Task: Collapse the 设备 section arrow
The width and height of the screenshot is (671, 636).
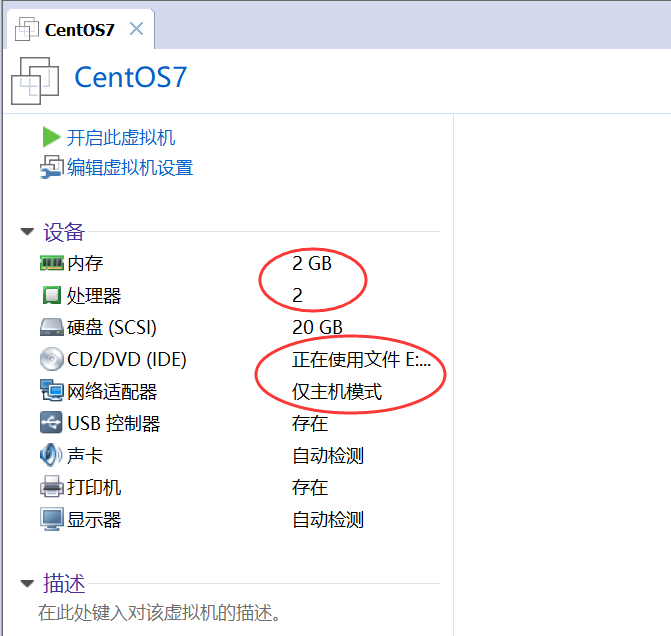Action: tap(27, 232)
